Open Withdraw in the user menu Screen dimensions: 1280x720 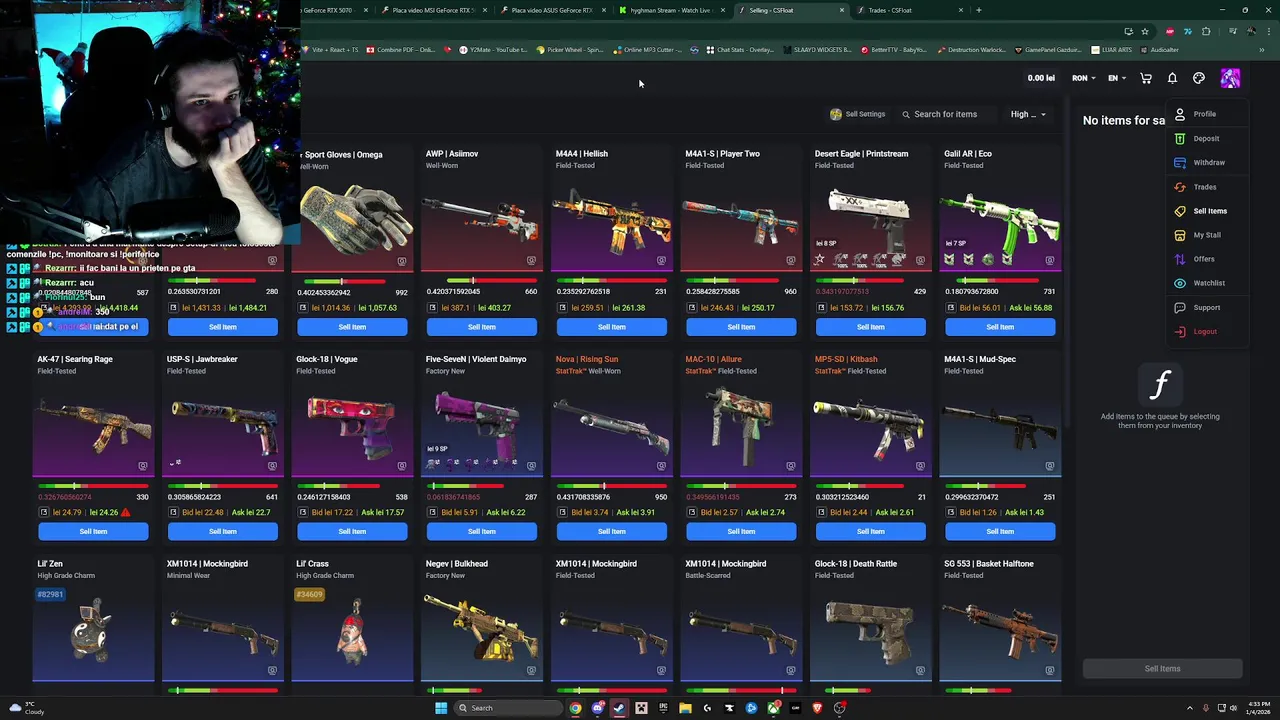(x=1208, y=162)
